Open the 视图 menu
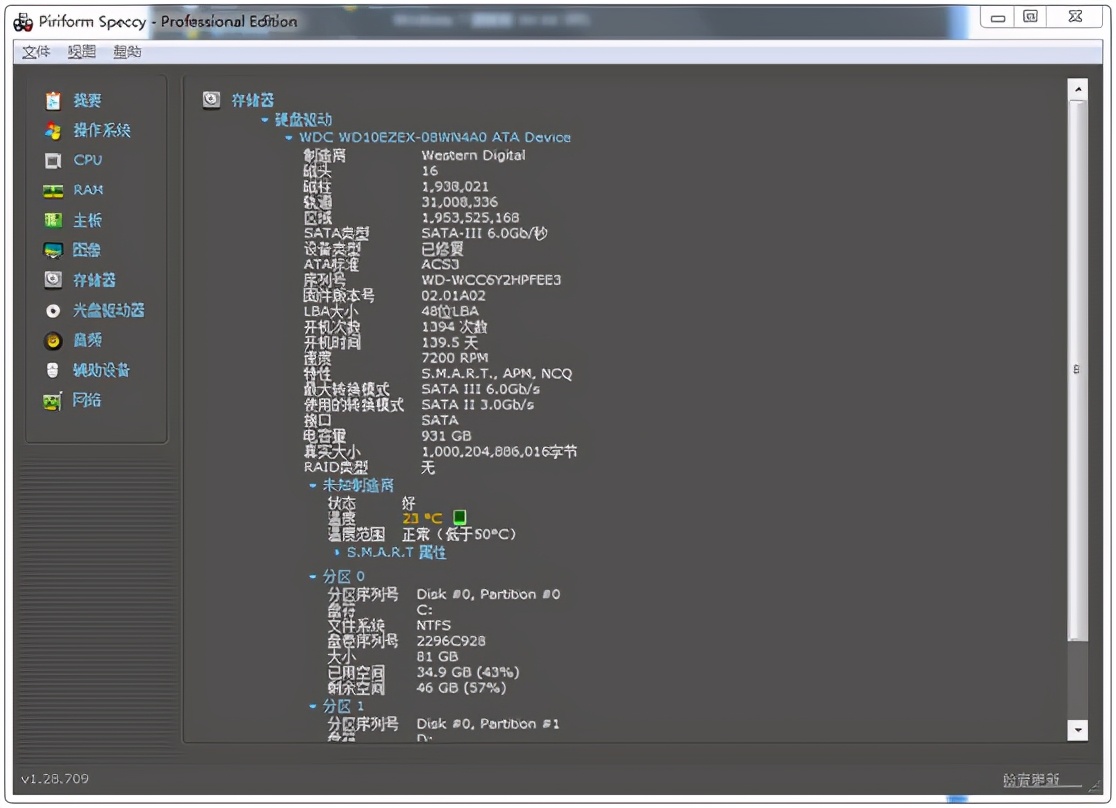Screen dimensions: 1116x808 [82, 52]
